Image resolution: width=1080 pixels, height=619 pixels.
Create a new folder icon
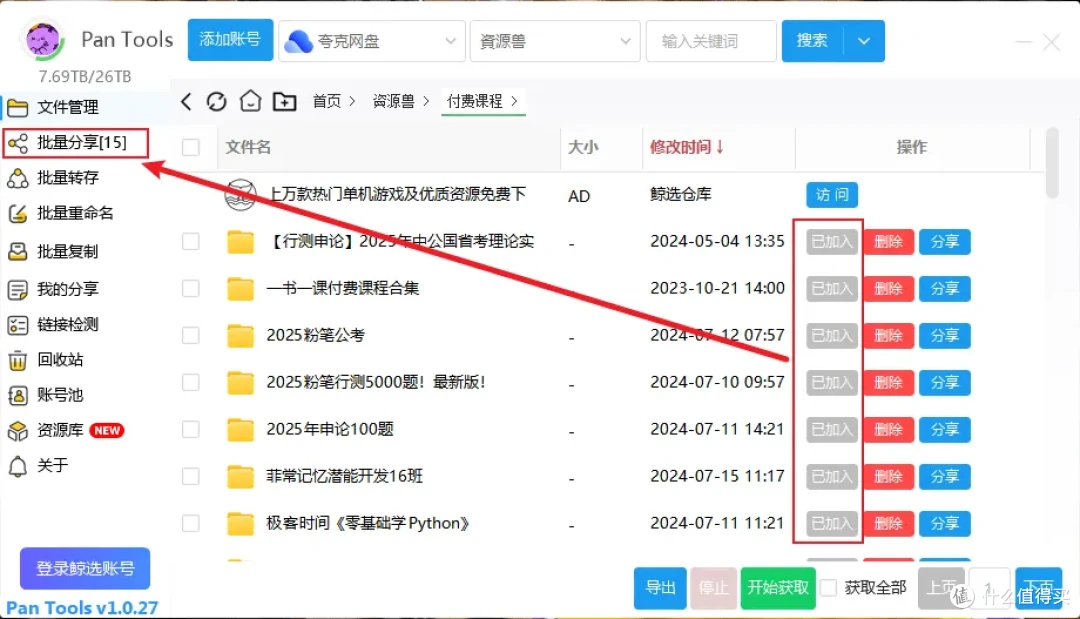click(x=284, y=102)
